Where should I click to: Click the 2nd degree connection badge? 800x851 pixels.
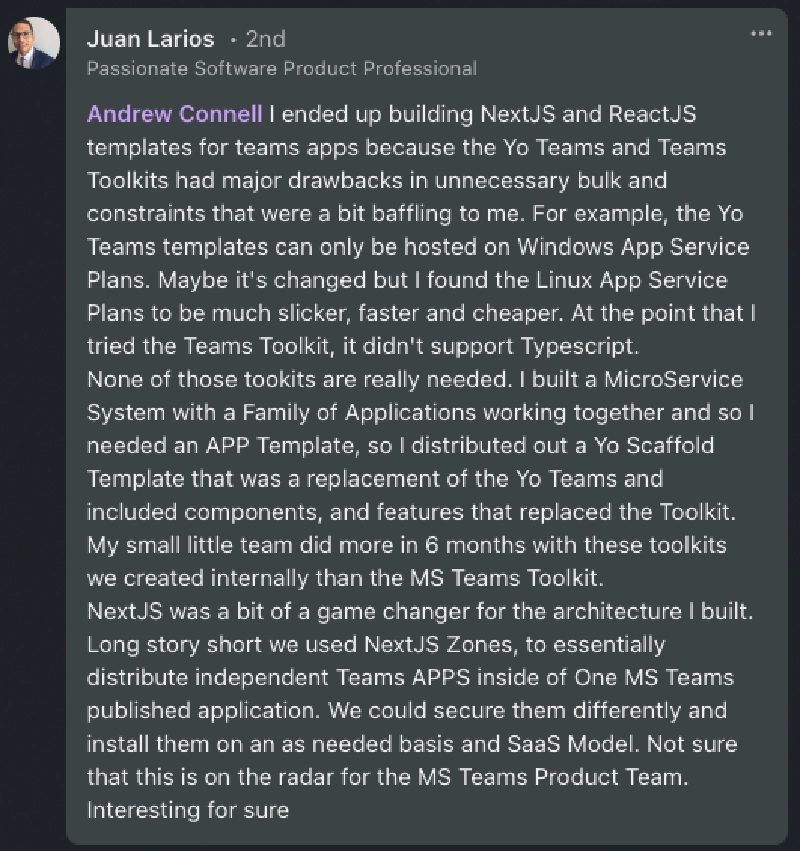pyautogui.click(x=265, y=39)
